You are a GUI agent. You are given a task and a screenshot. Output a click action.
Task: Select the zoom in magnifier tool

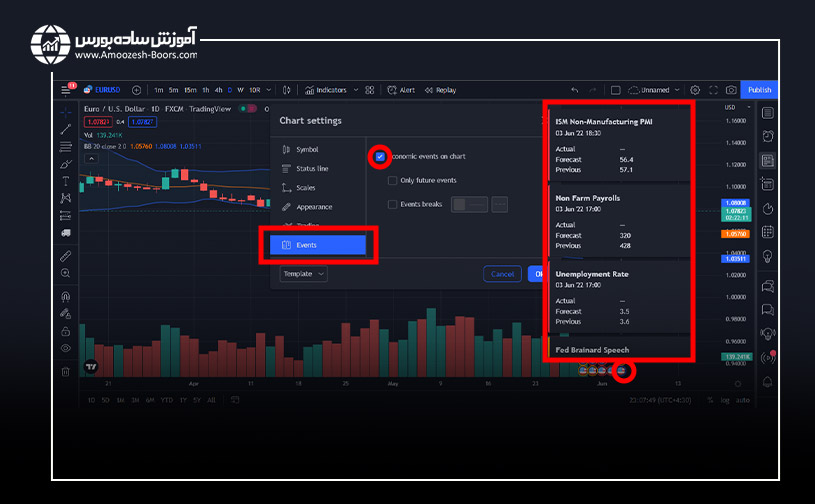(66, 272)
